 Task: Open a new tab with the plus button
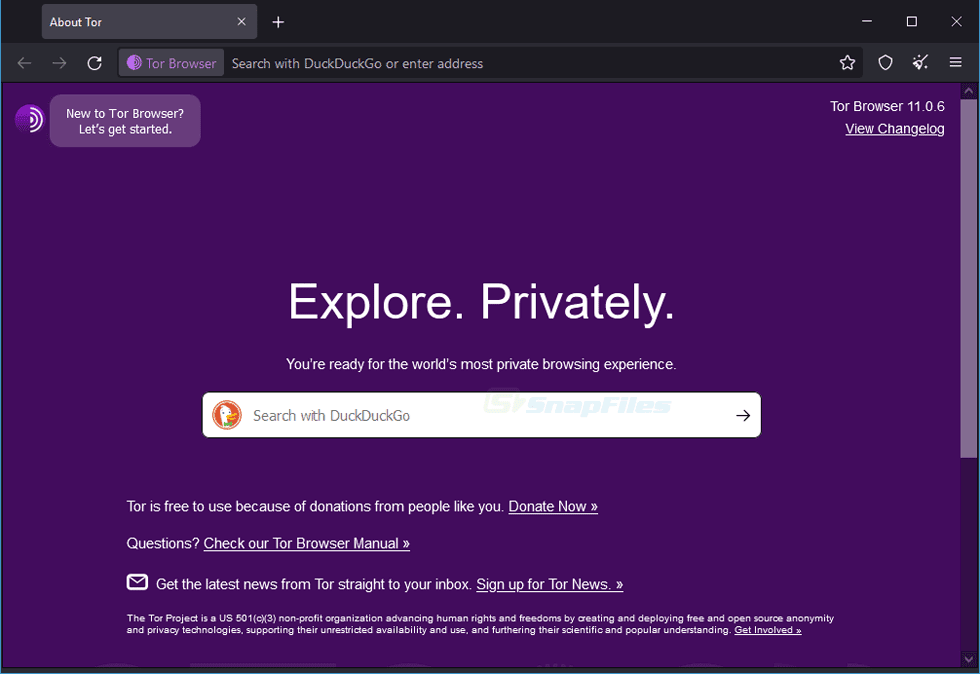(x=278, y=21)
